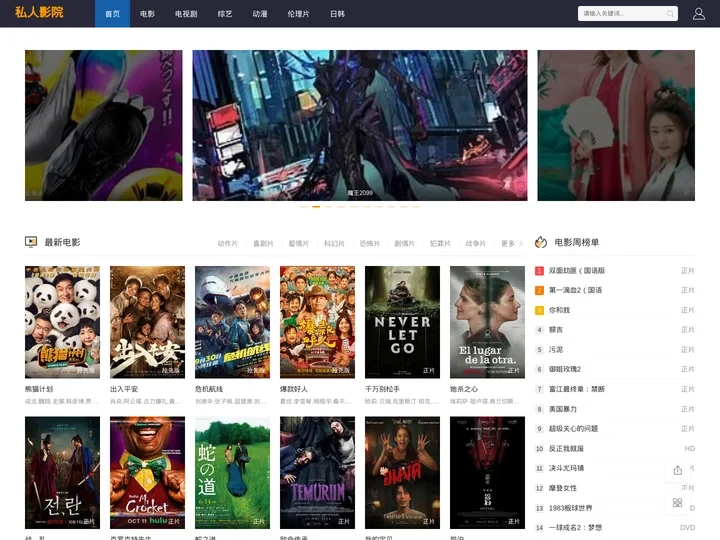Image resolution: width=720 pixels, height=540 pixels.
Task: Open the 电视剧 navigation tab
Action: pos(186,14)
